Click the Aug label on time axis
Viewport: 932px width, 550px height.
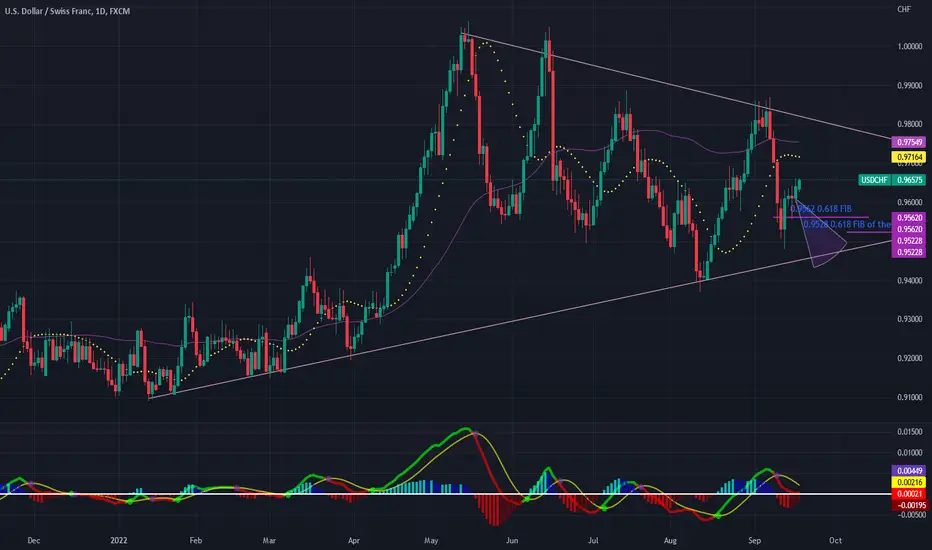tap(670, 540)
